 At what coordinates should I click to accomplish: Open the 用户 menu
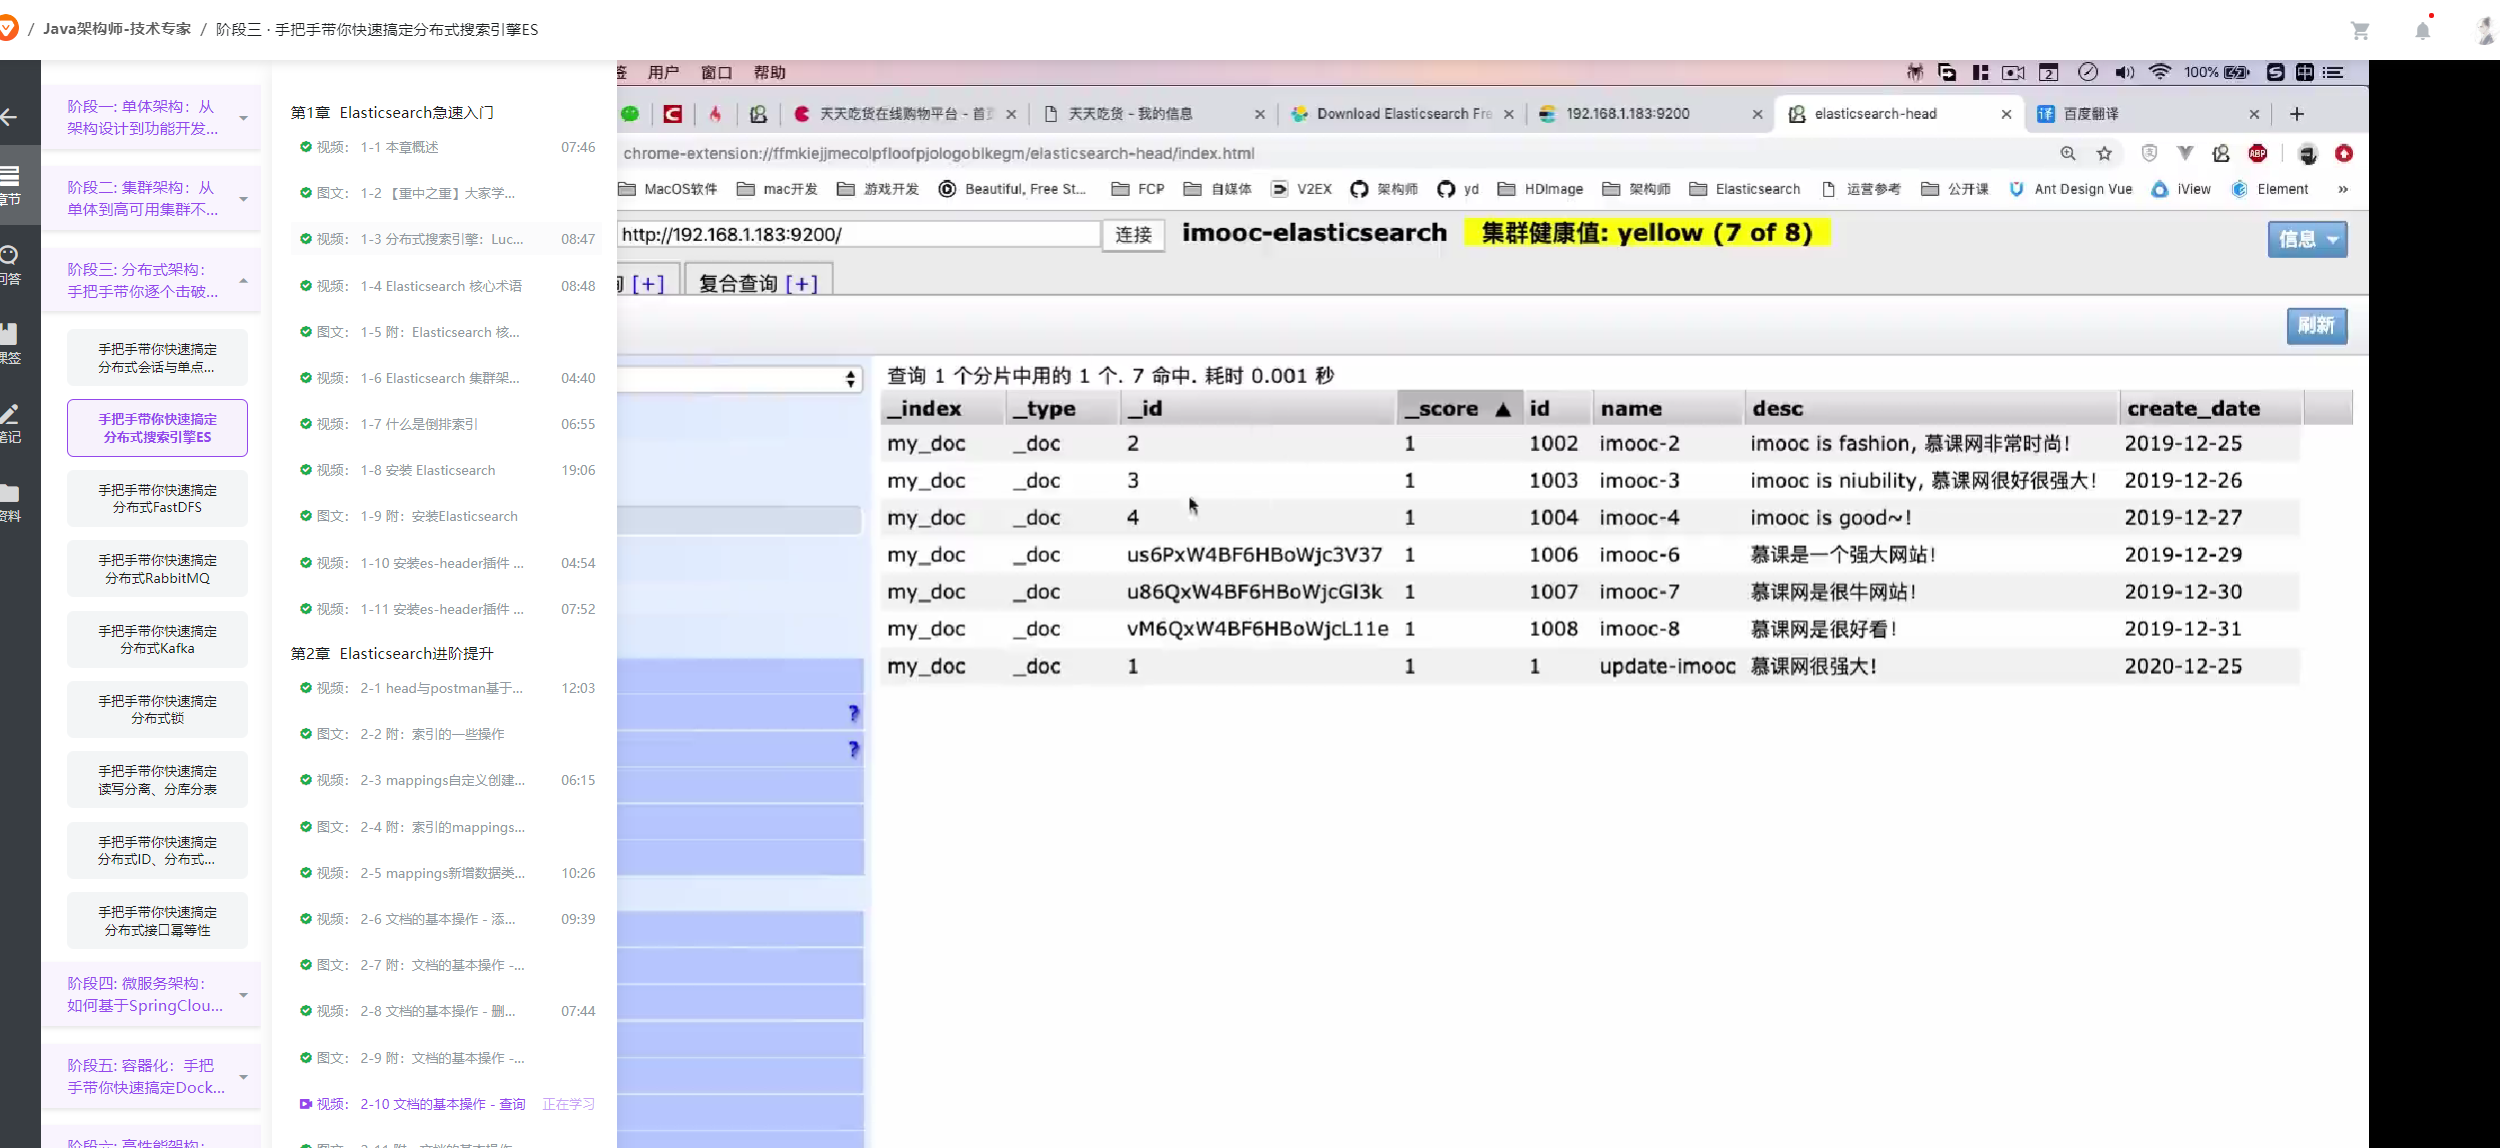[x=663, y=73]
